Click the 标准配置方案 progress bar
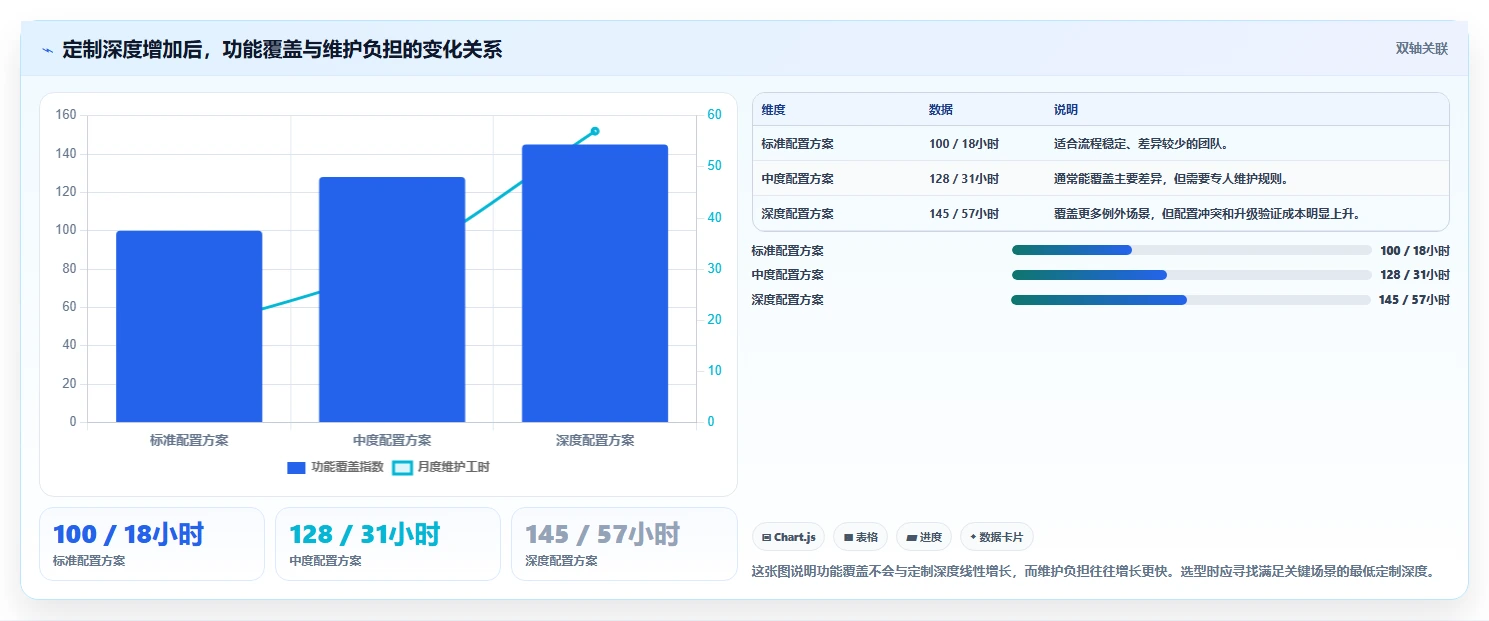This screenshot has width=1489, height=621. tap(1192, 251)
